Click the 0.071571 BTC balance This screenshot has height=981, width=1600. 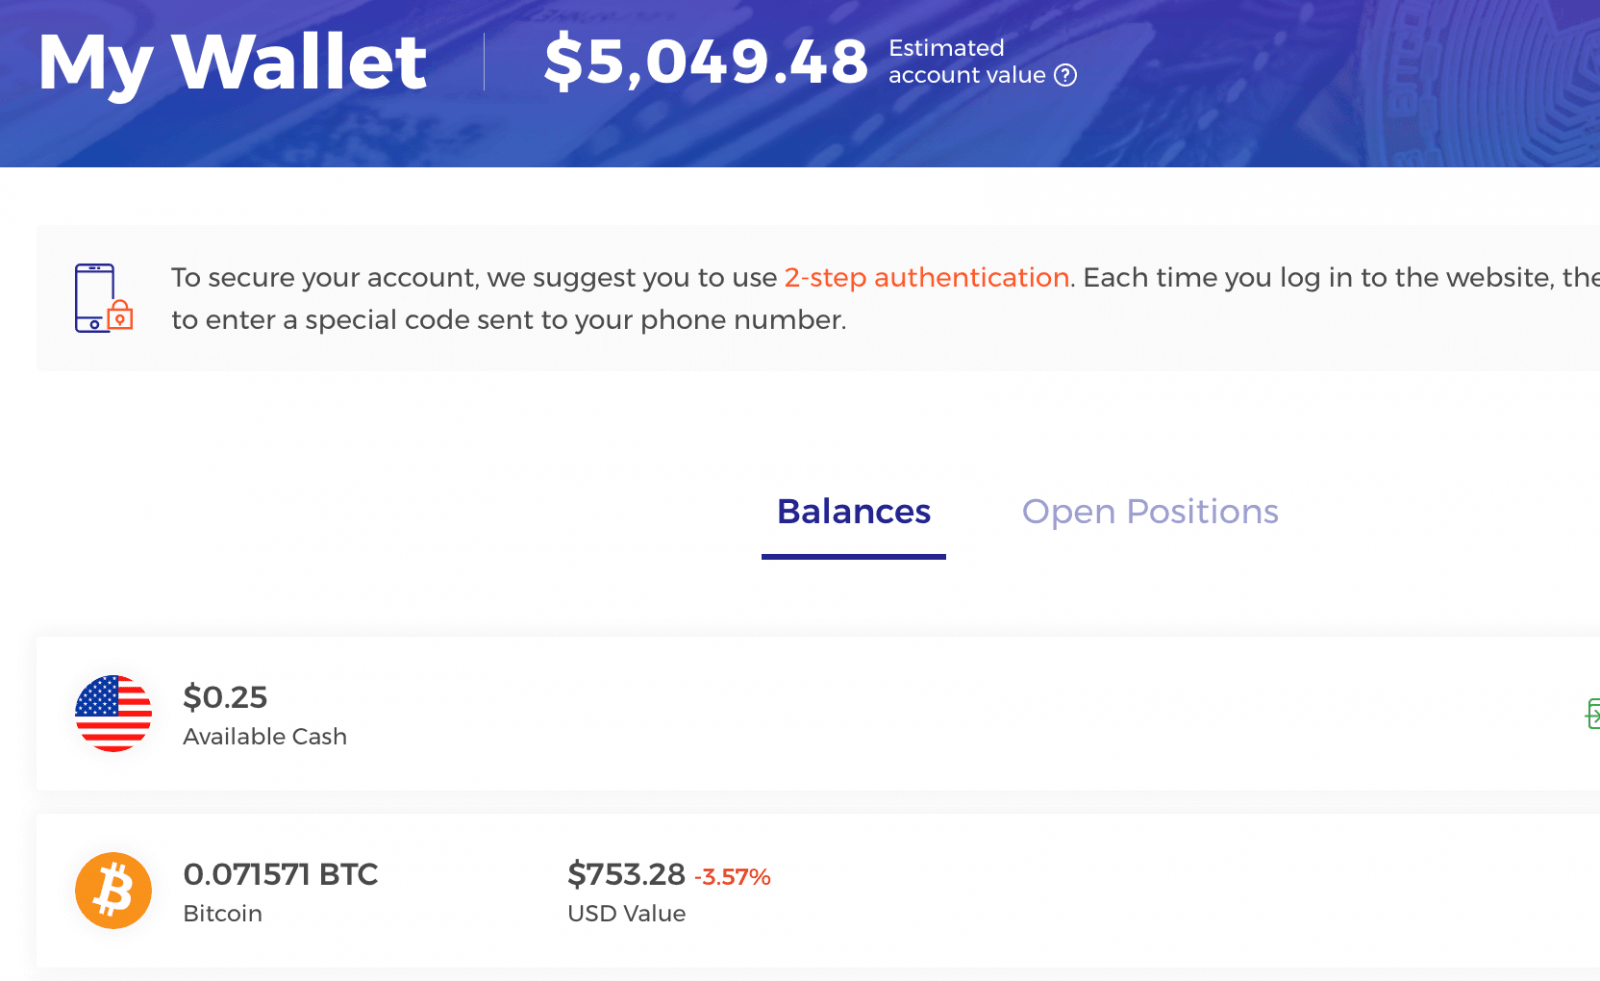pos(281,874)
